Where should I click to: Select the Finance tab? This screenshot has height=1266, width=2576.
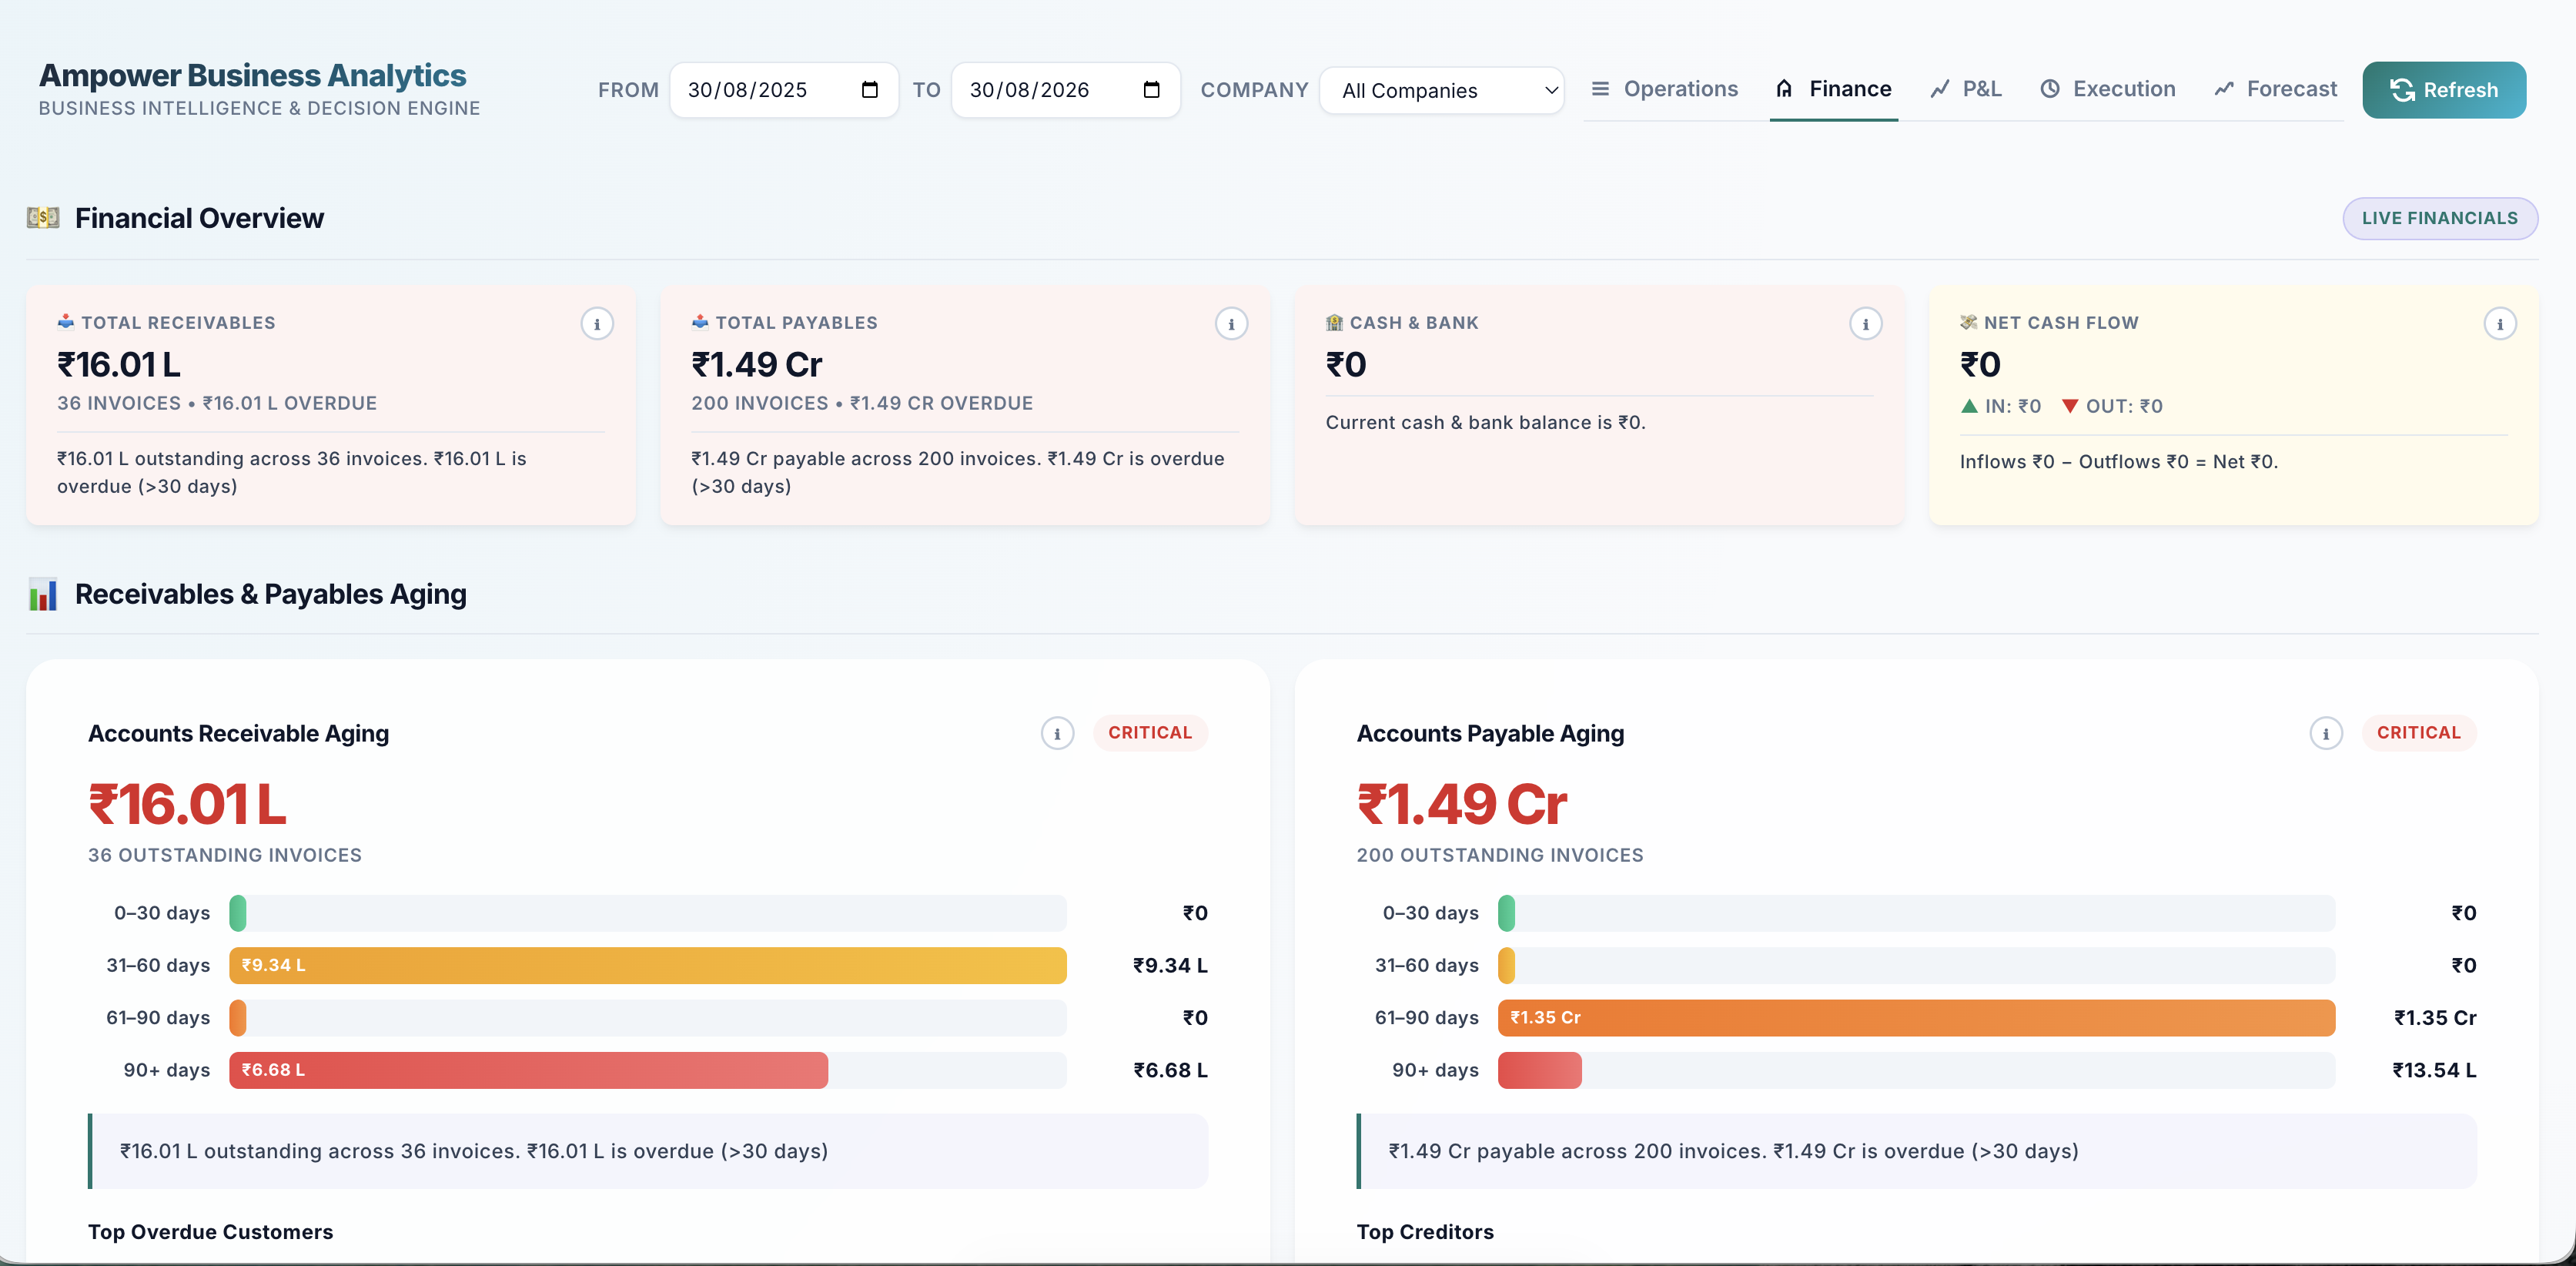(1833, 89)
